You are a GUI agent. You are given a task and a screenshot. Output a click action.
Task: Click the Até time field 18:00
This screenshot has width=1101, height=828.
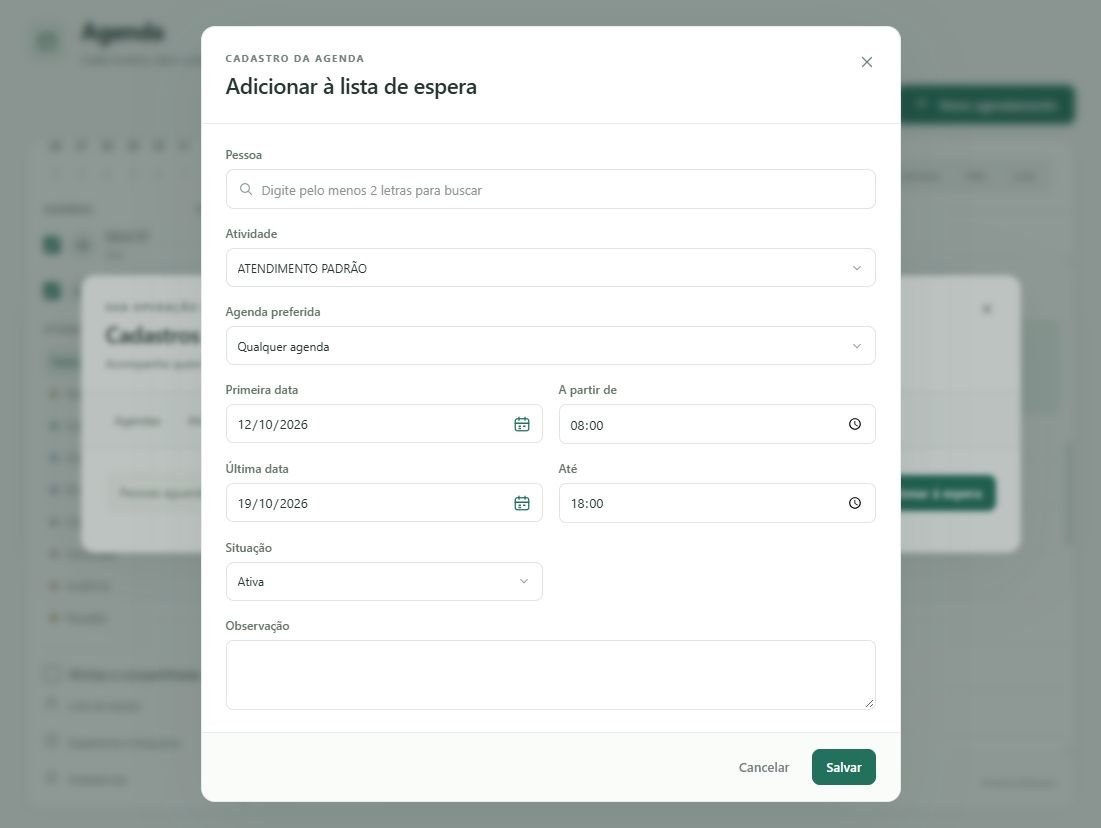click(x=717, y=503)
